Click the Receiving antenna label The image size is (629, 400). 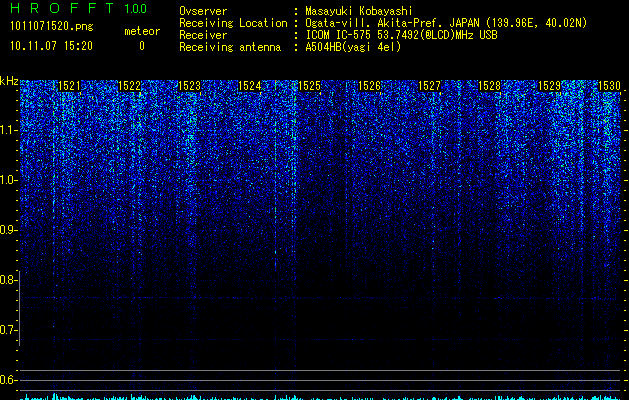(230, 47)
